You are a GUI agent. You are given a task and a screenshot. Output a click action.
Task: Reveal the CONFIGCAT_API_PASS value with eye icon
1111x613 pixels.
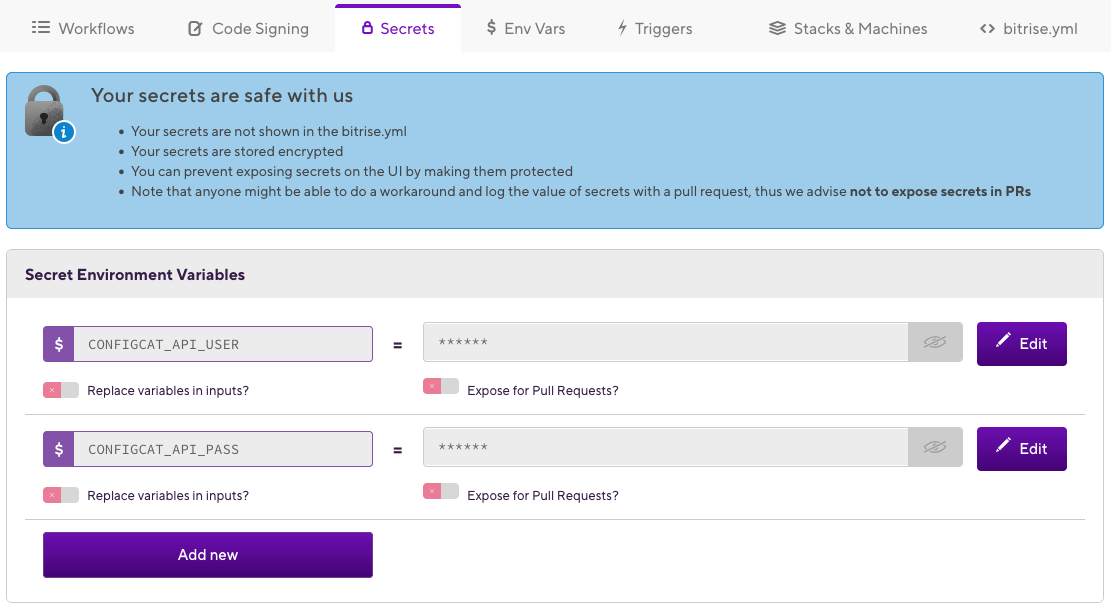(x=934, y=448)
